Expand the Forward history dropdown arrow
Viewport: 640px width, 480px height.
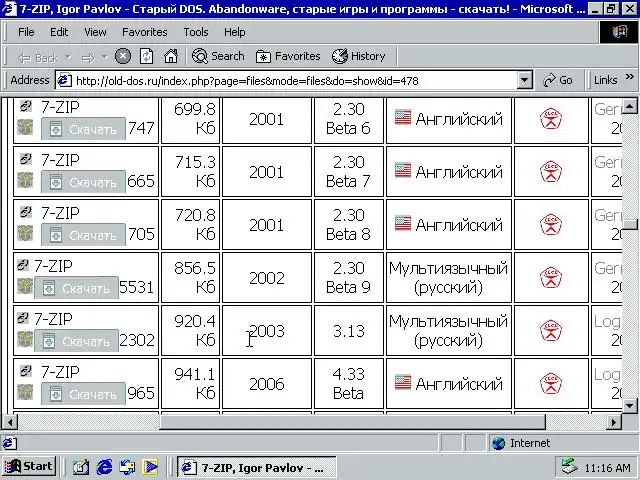click(104, 57)
